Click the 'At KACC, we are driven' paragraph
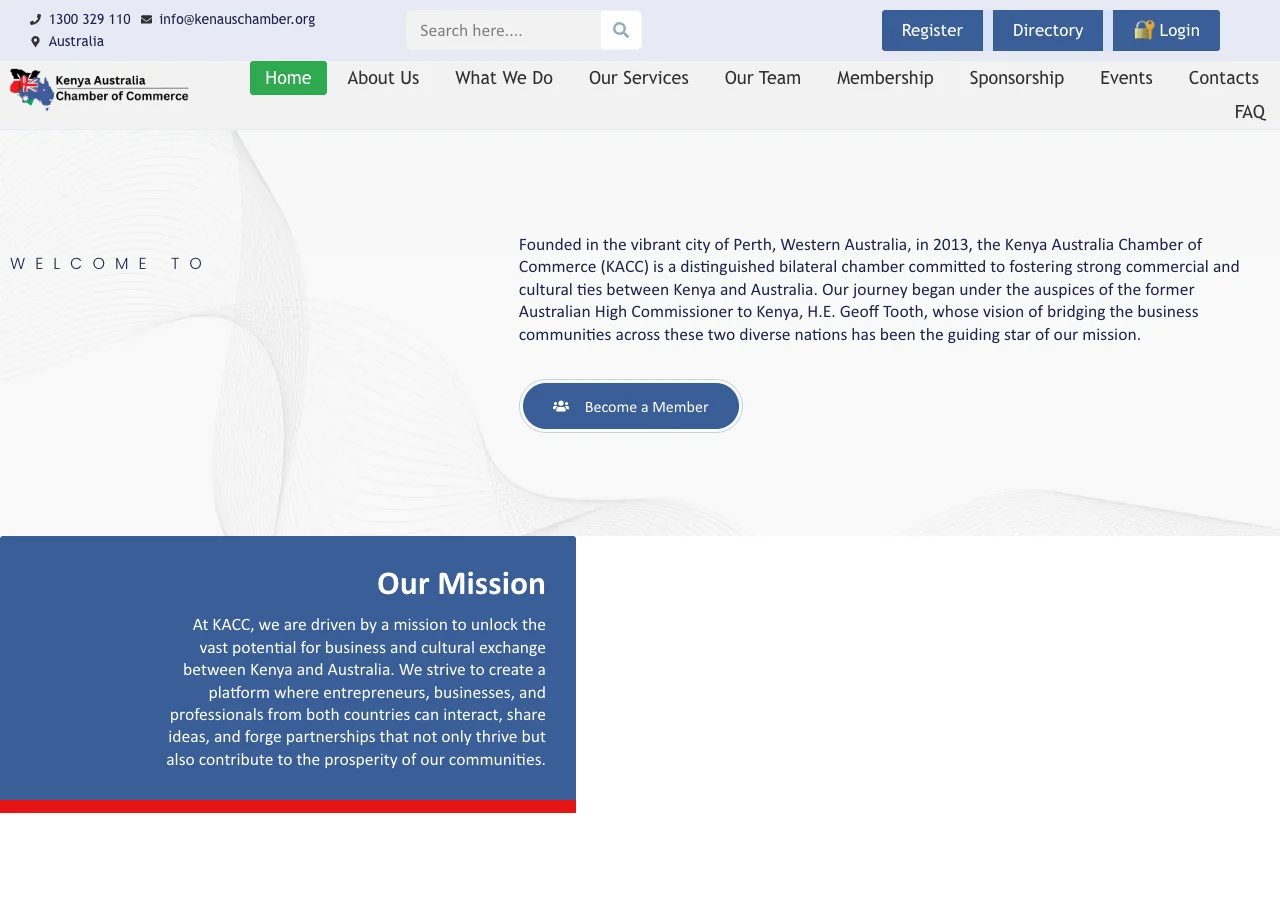1280x900 pixels. [x=357, y=692]
